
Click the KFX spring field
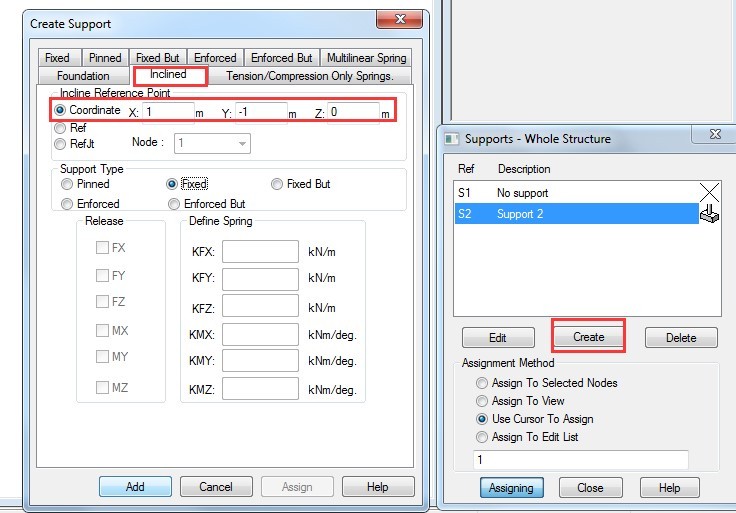point(260,251)
